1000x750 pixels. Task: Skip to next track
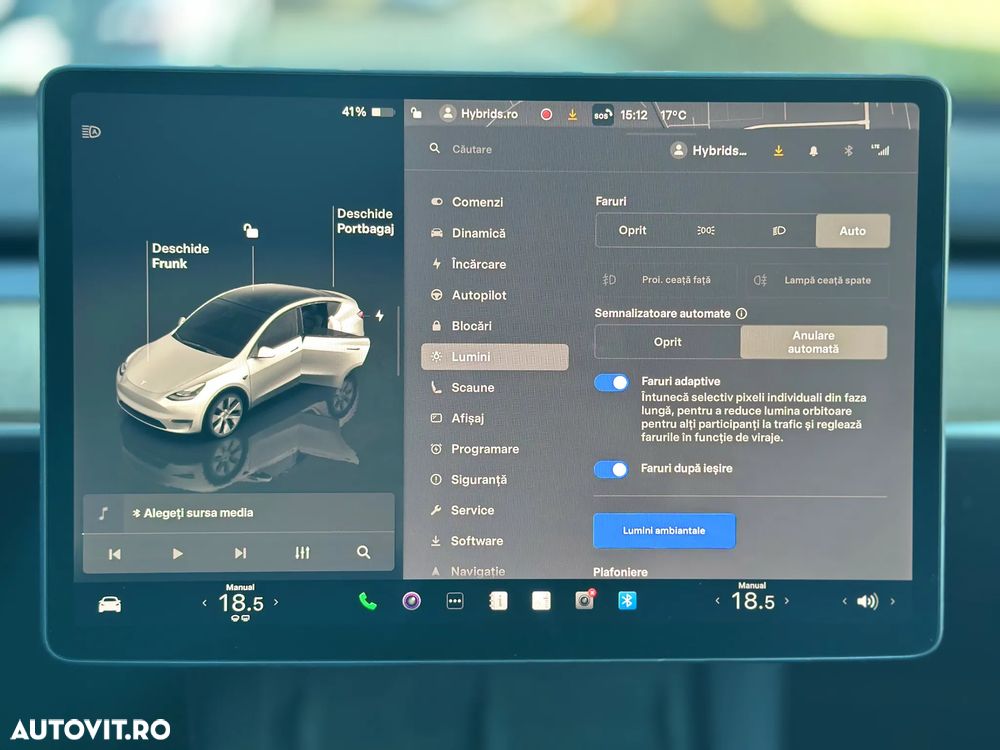coord(240,552)
